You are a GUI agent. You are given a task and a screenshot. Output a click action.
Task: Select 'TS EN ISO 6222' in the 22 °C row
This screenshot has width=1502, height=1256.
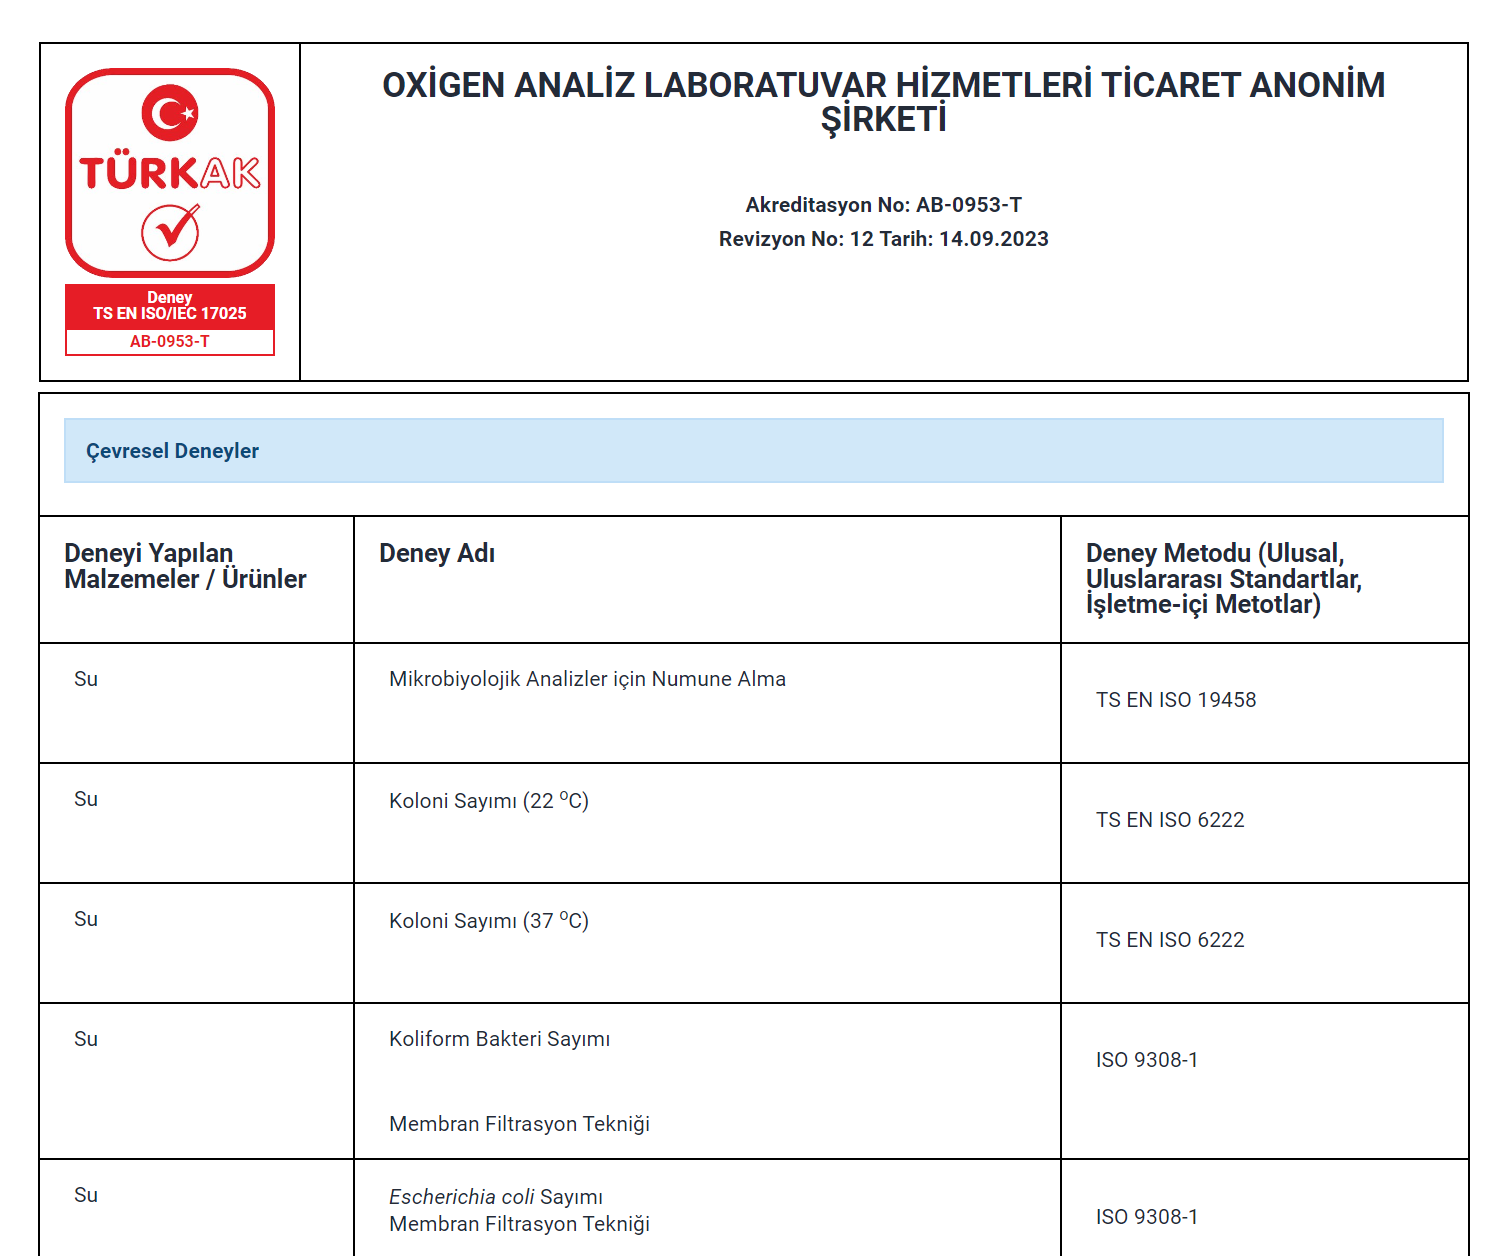[1170, 820]
